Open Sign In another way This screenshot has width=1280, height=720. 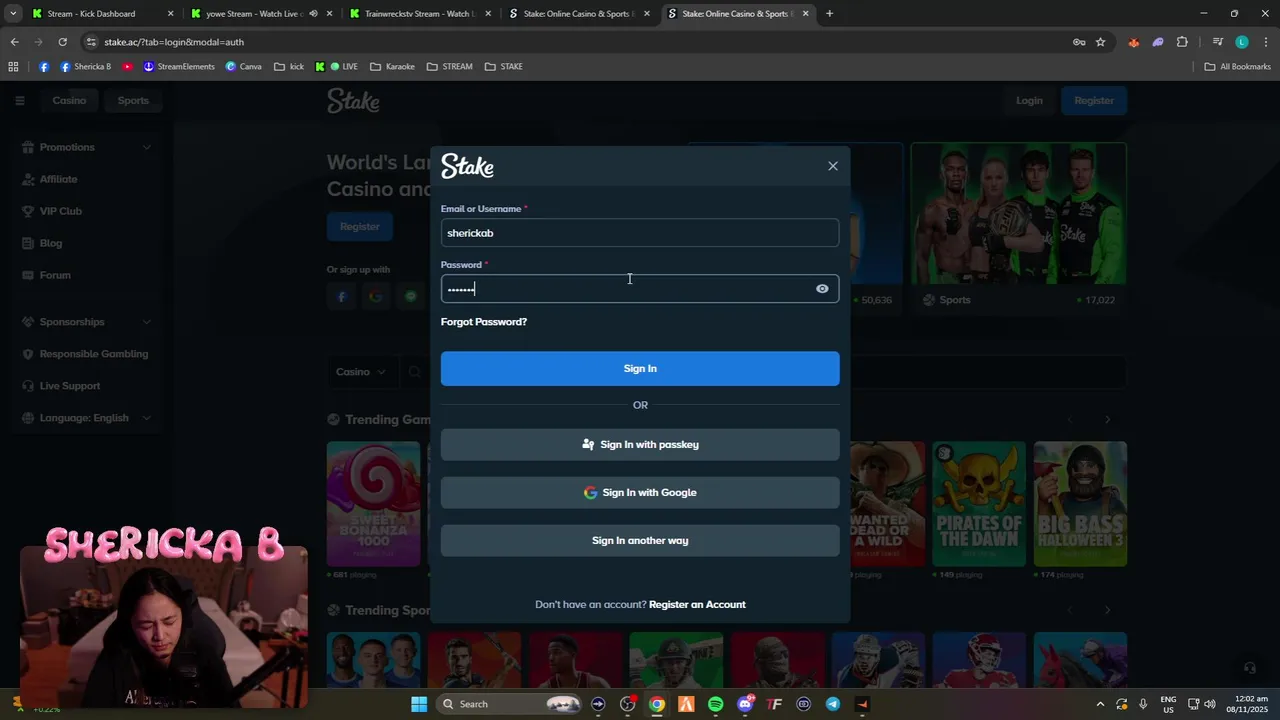[x=640, y=540]
